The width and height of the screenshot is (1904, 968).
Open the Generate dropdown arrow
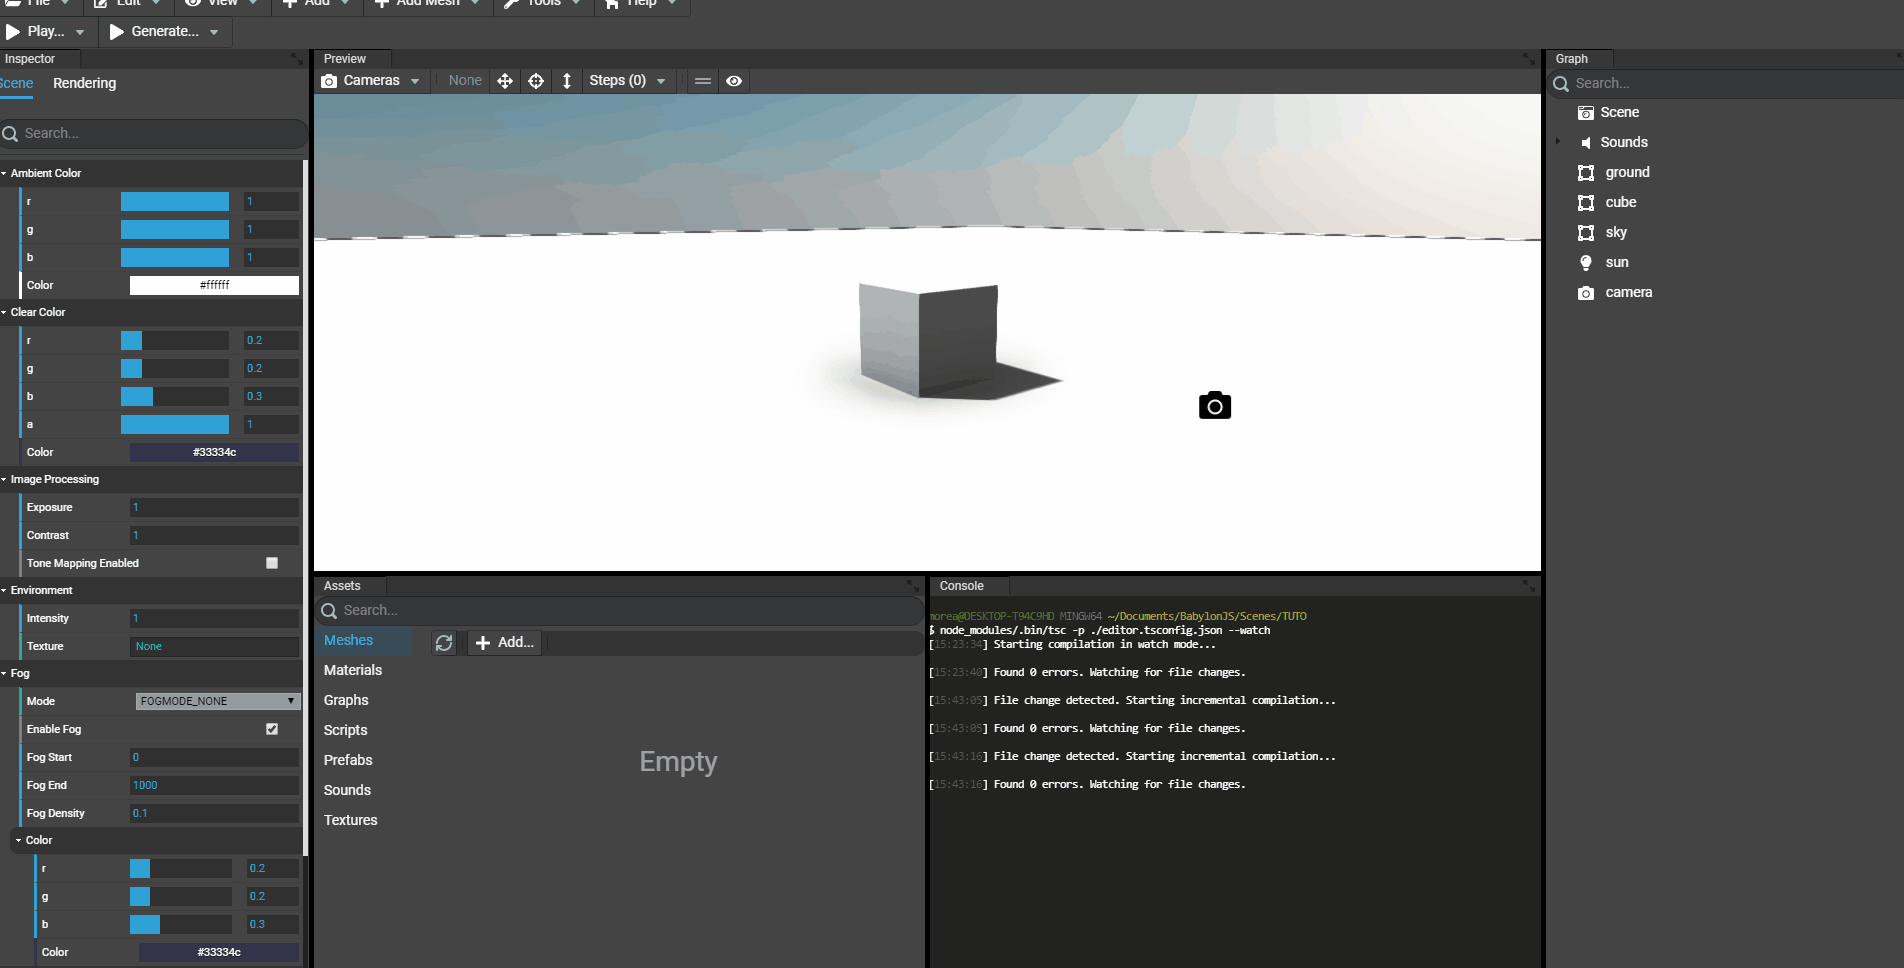(214, 32)
